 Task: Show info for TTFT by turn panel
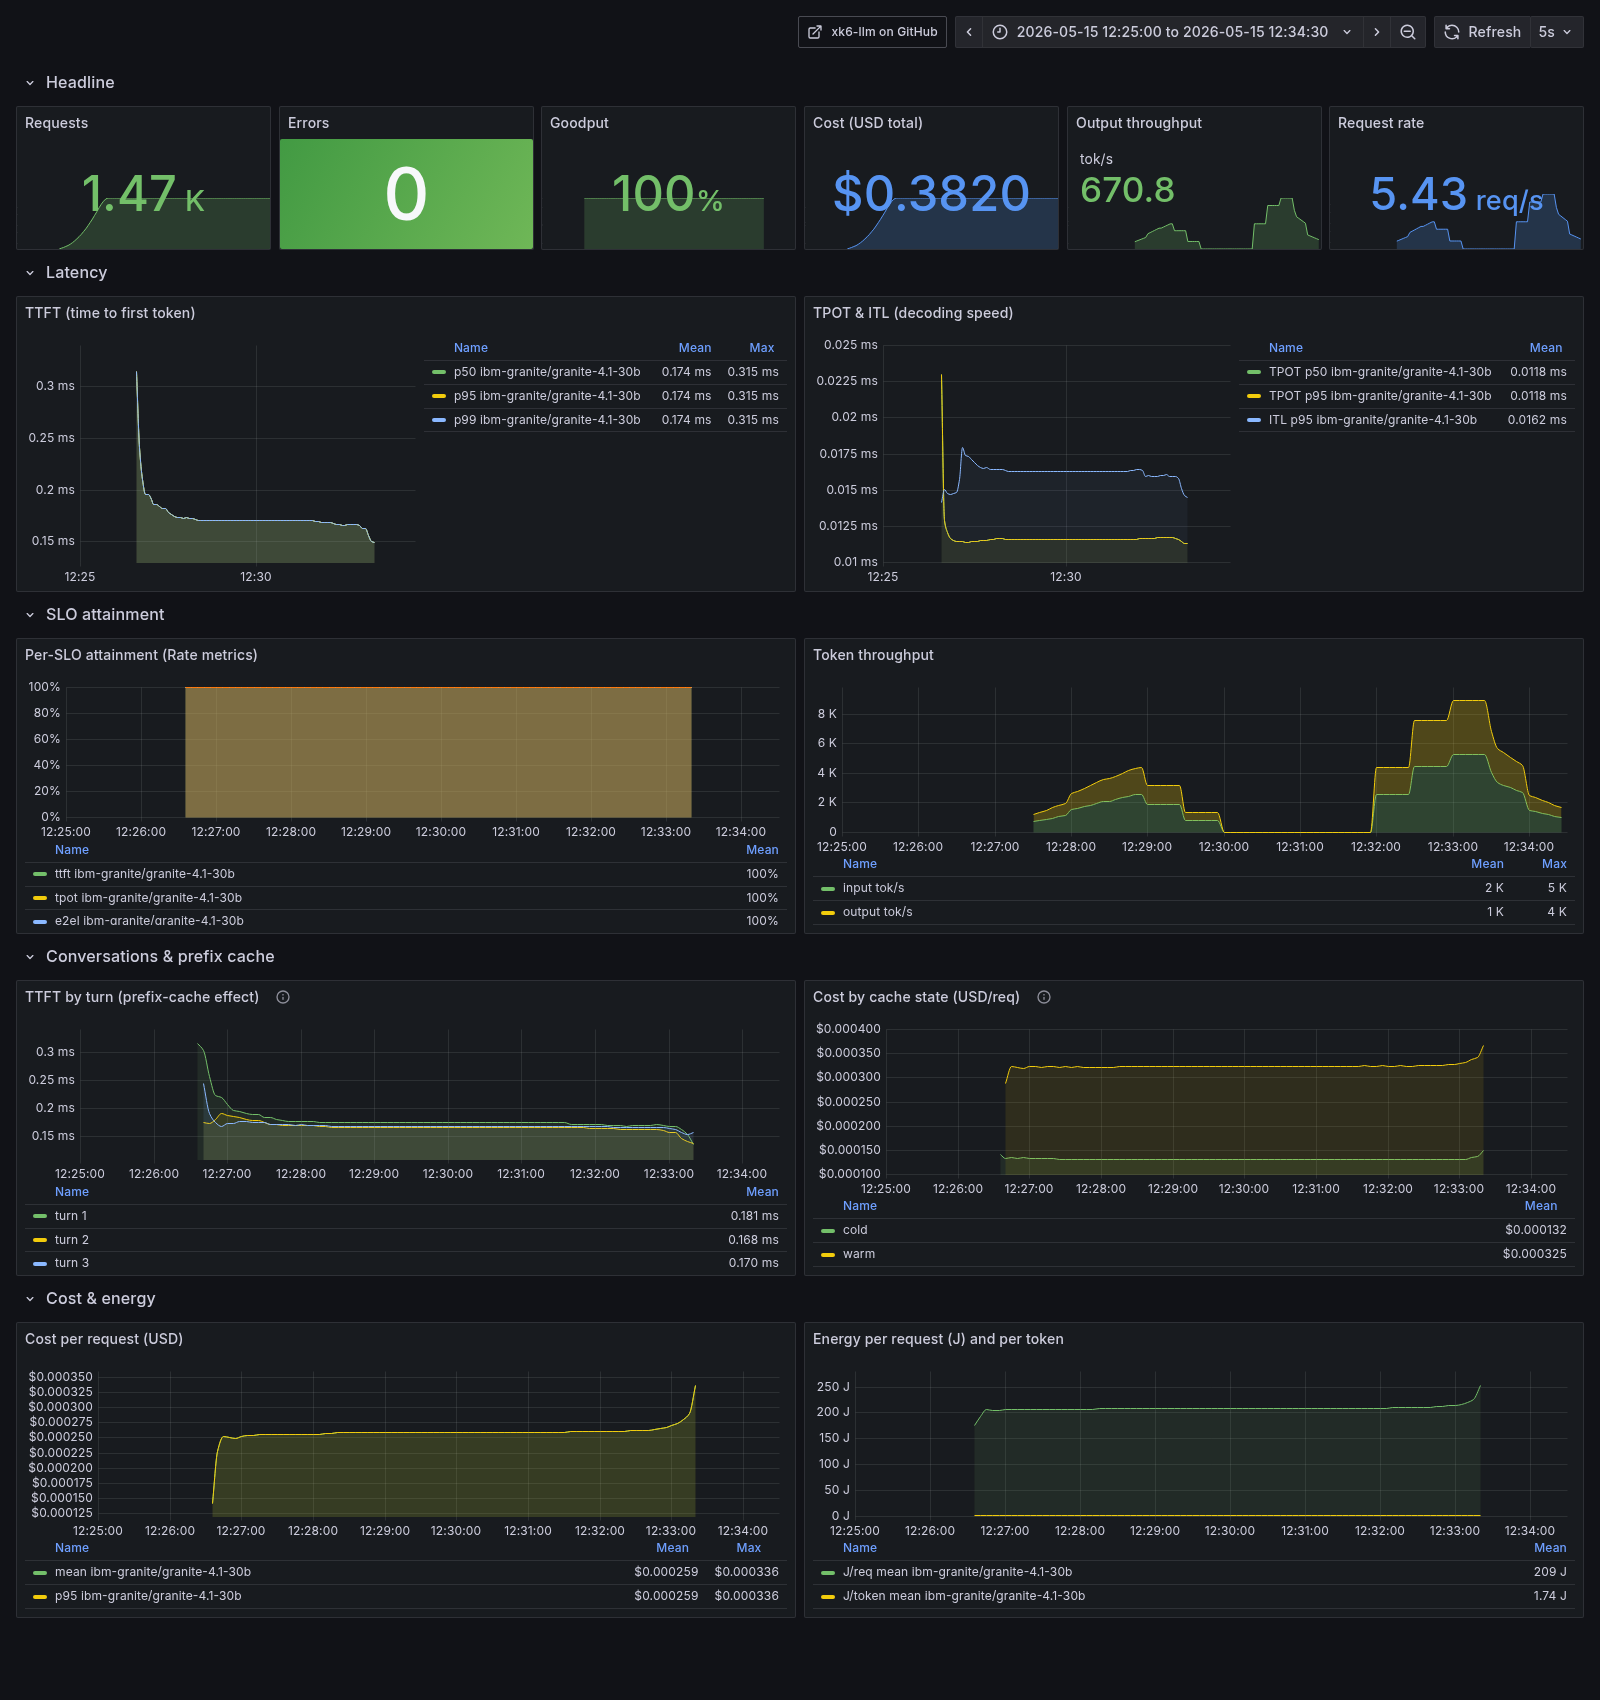[x=283, y=997]
